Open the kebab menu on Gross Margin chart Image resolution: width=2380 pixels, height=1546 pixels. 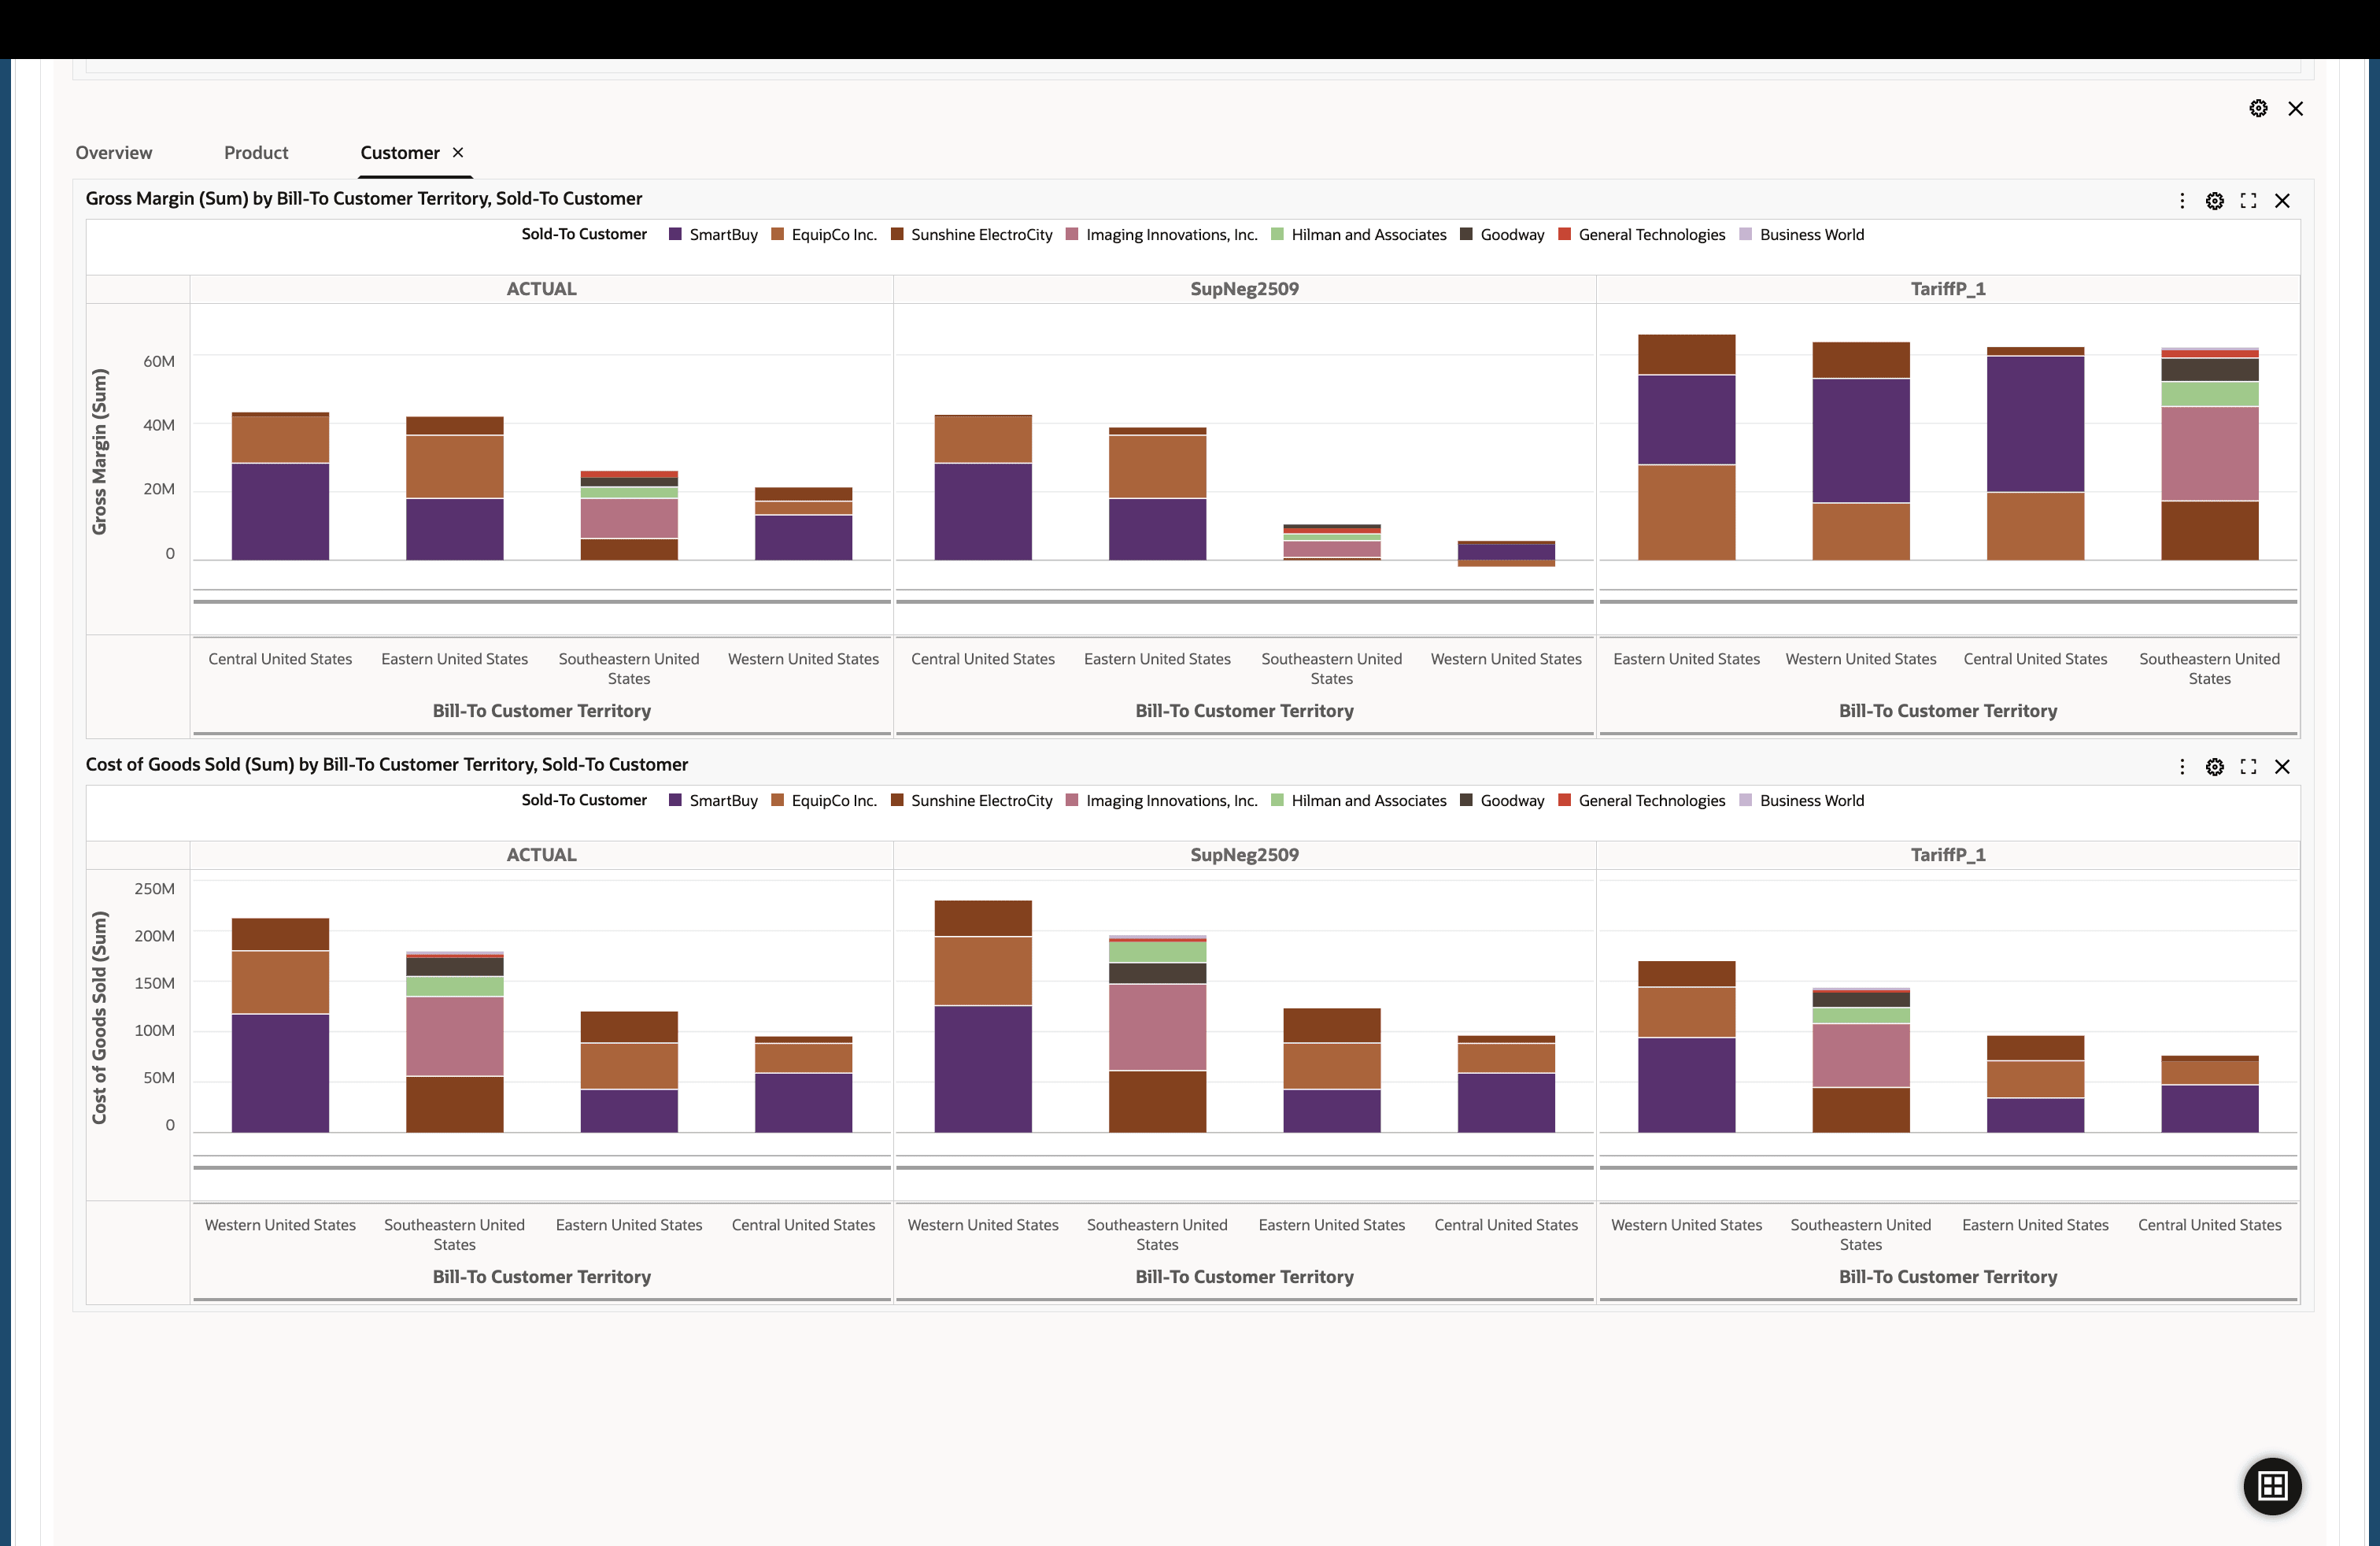click(x=2182, y=200)
